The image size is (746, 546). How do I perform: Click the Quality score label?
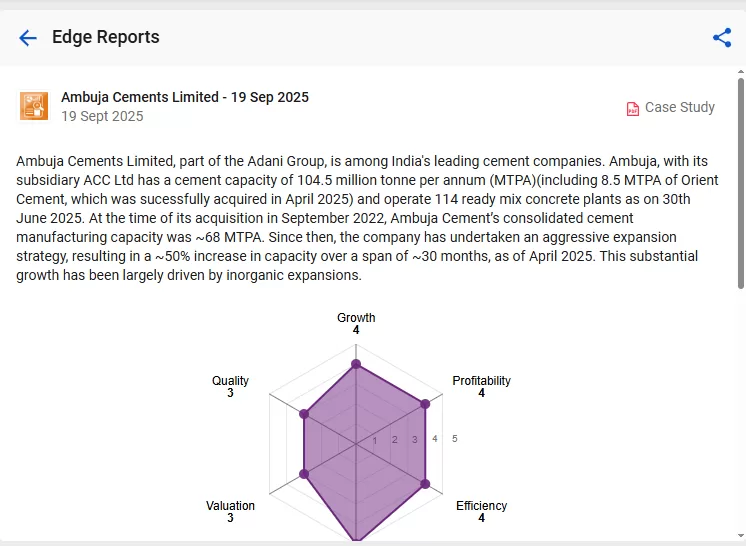(x=230, y=386)
